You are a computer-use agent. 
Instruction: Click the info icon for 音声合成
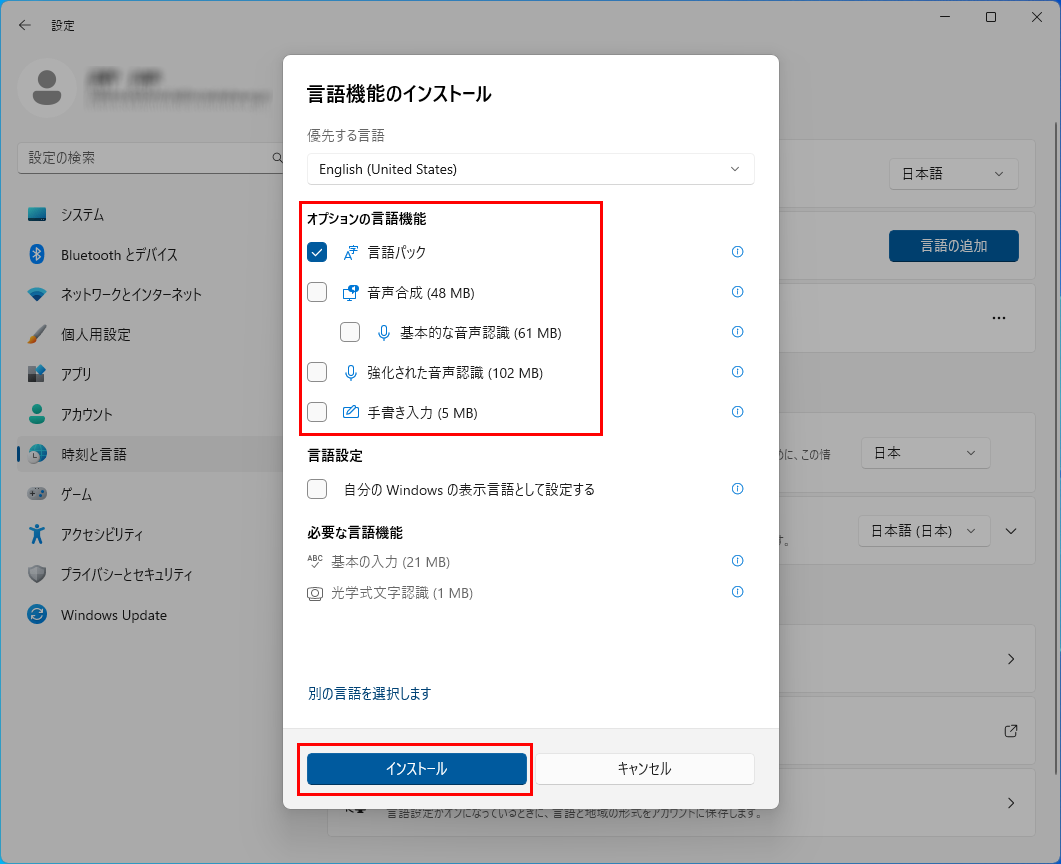pyautogui.click(x=738, y=292)
